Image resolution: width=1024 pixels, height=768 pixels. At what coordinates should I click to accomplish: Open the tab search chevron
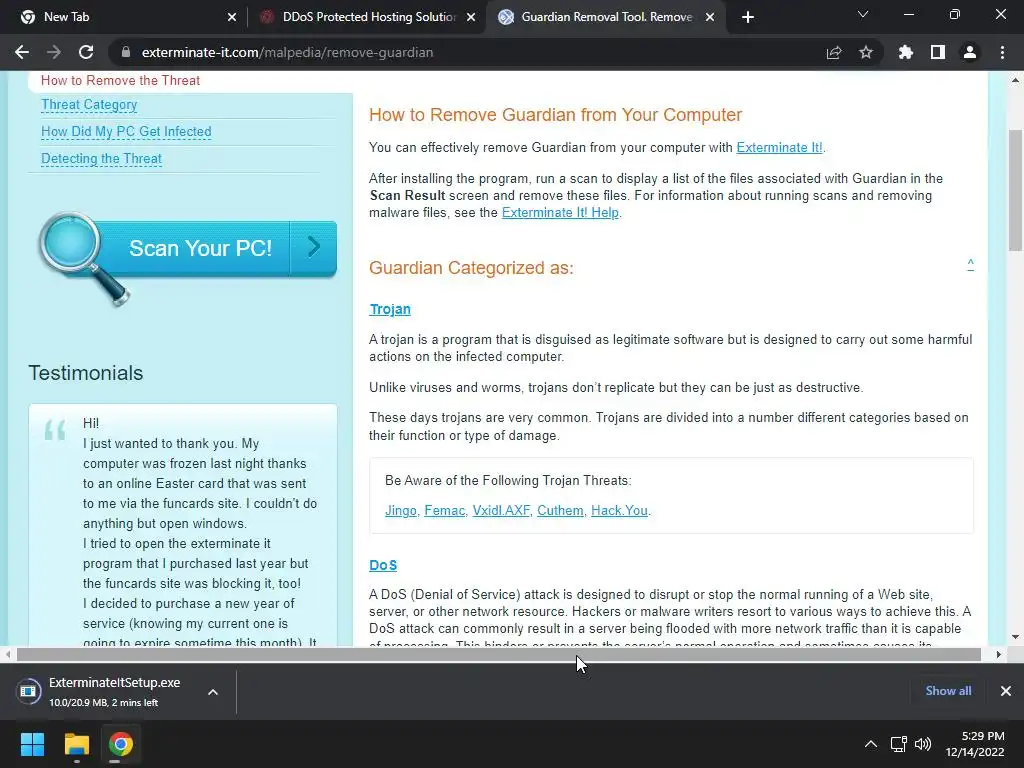(863, 14)
